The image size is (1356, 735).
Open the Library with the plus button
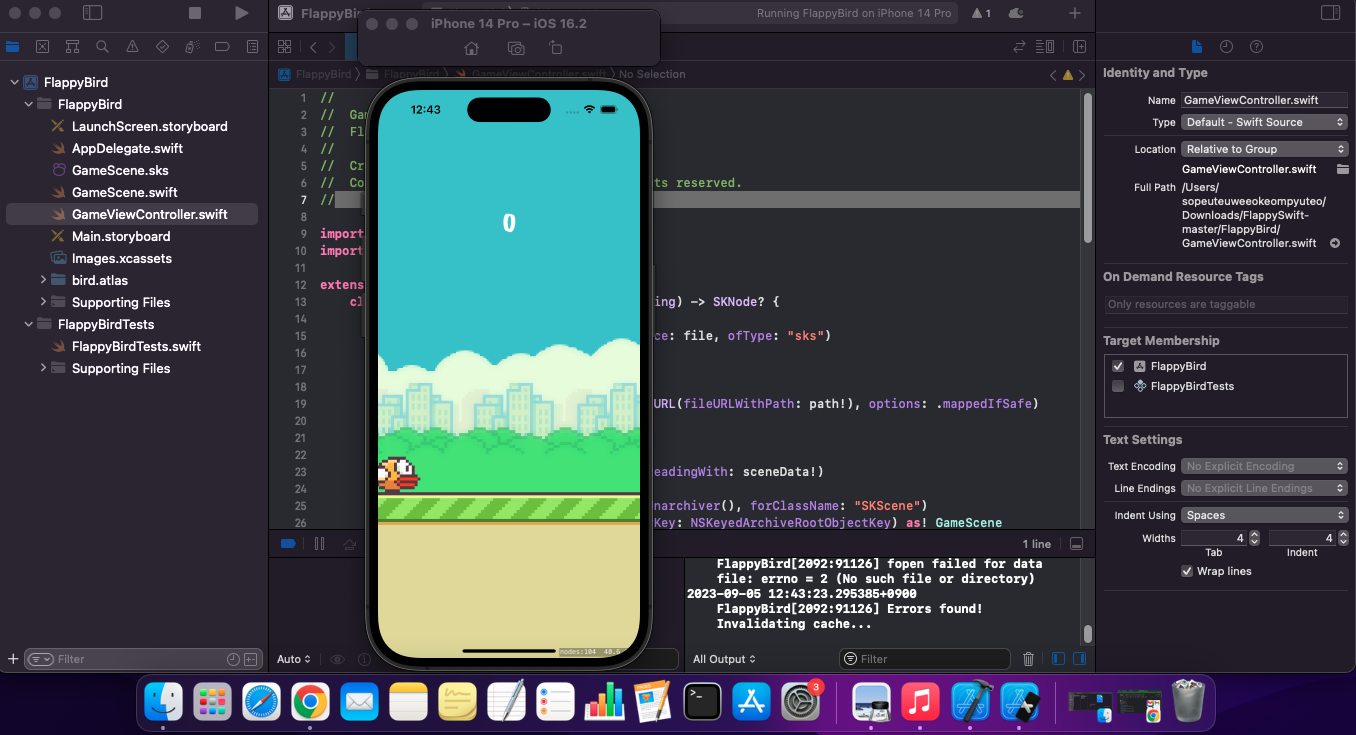click(1075, 13)
